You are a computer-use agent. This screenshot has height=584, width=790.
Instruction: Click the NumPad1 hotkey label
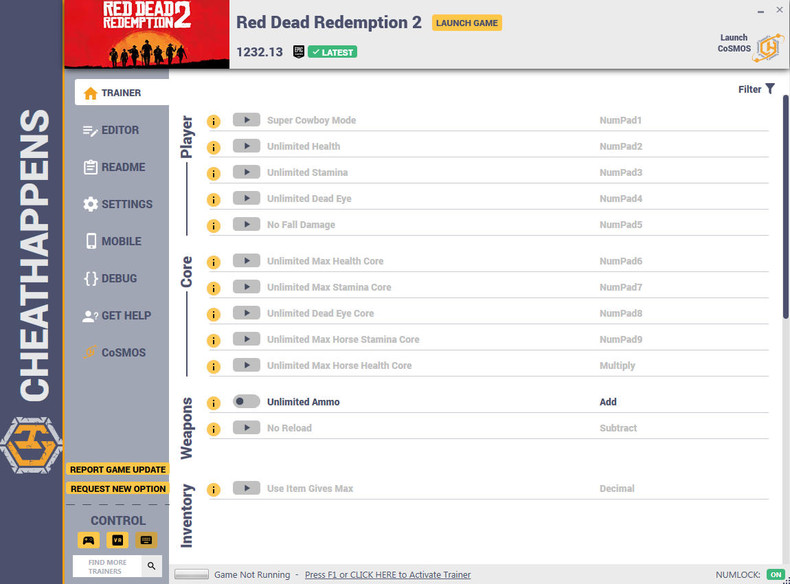(x=620, y=120)
